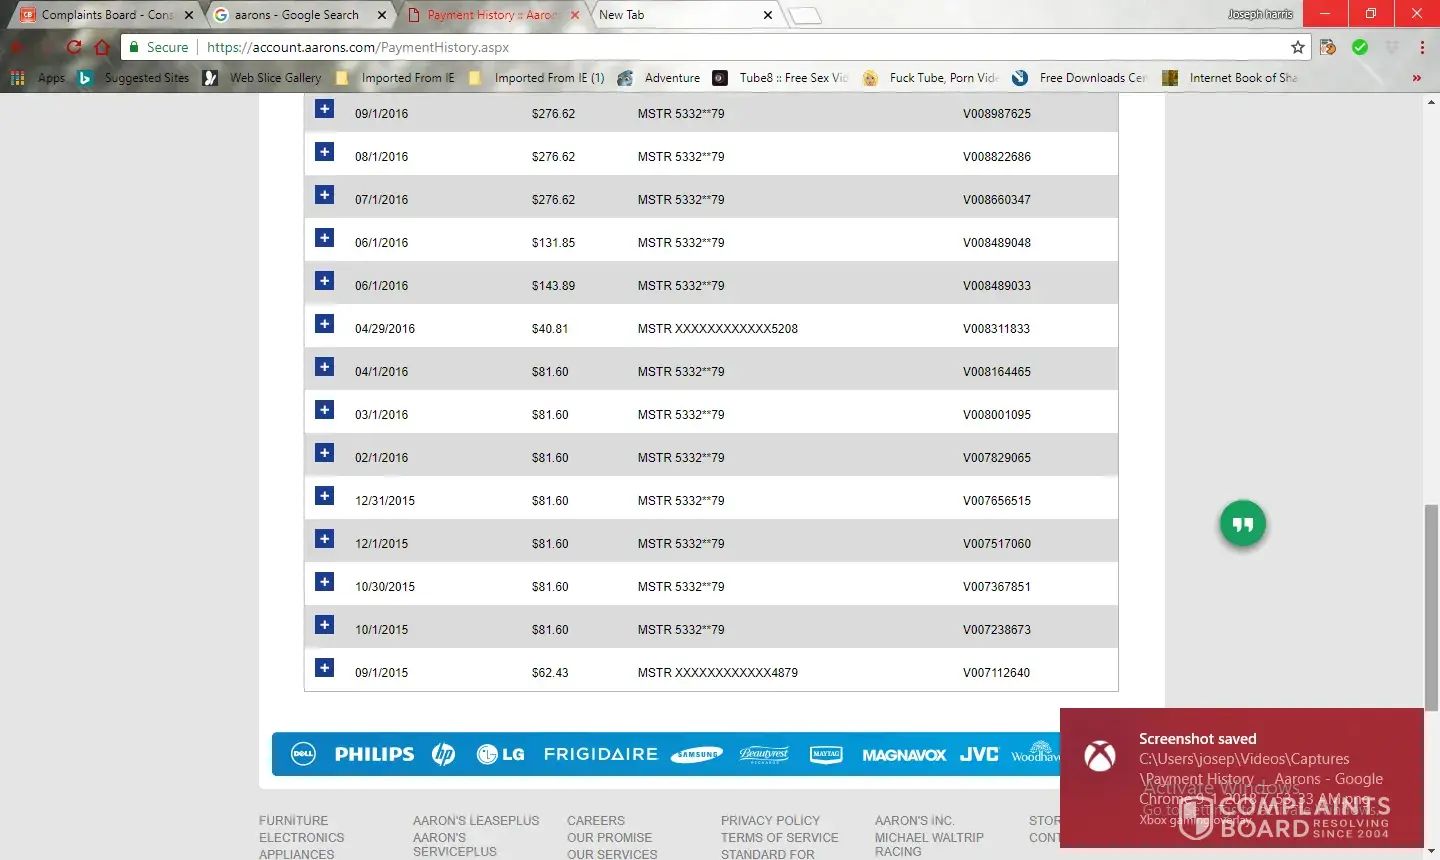Open a new tab with the new-tab button

[805, 15]
